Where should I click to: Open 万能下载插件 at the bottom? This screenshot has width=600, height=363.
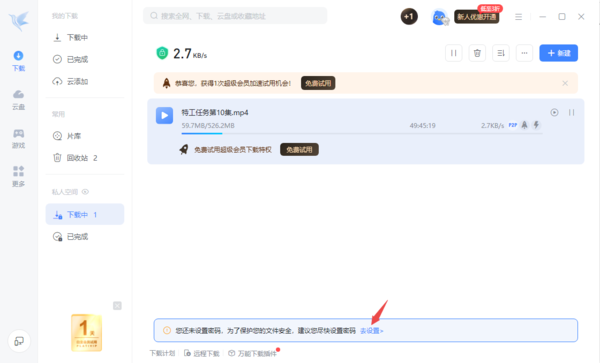pyautogui.click(x=253, y=353)
